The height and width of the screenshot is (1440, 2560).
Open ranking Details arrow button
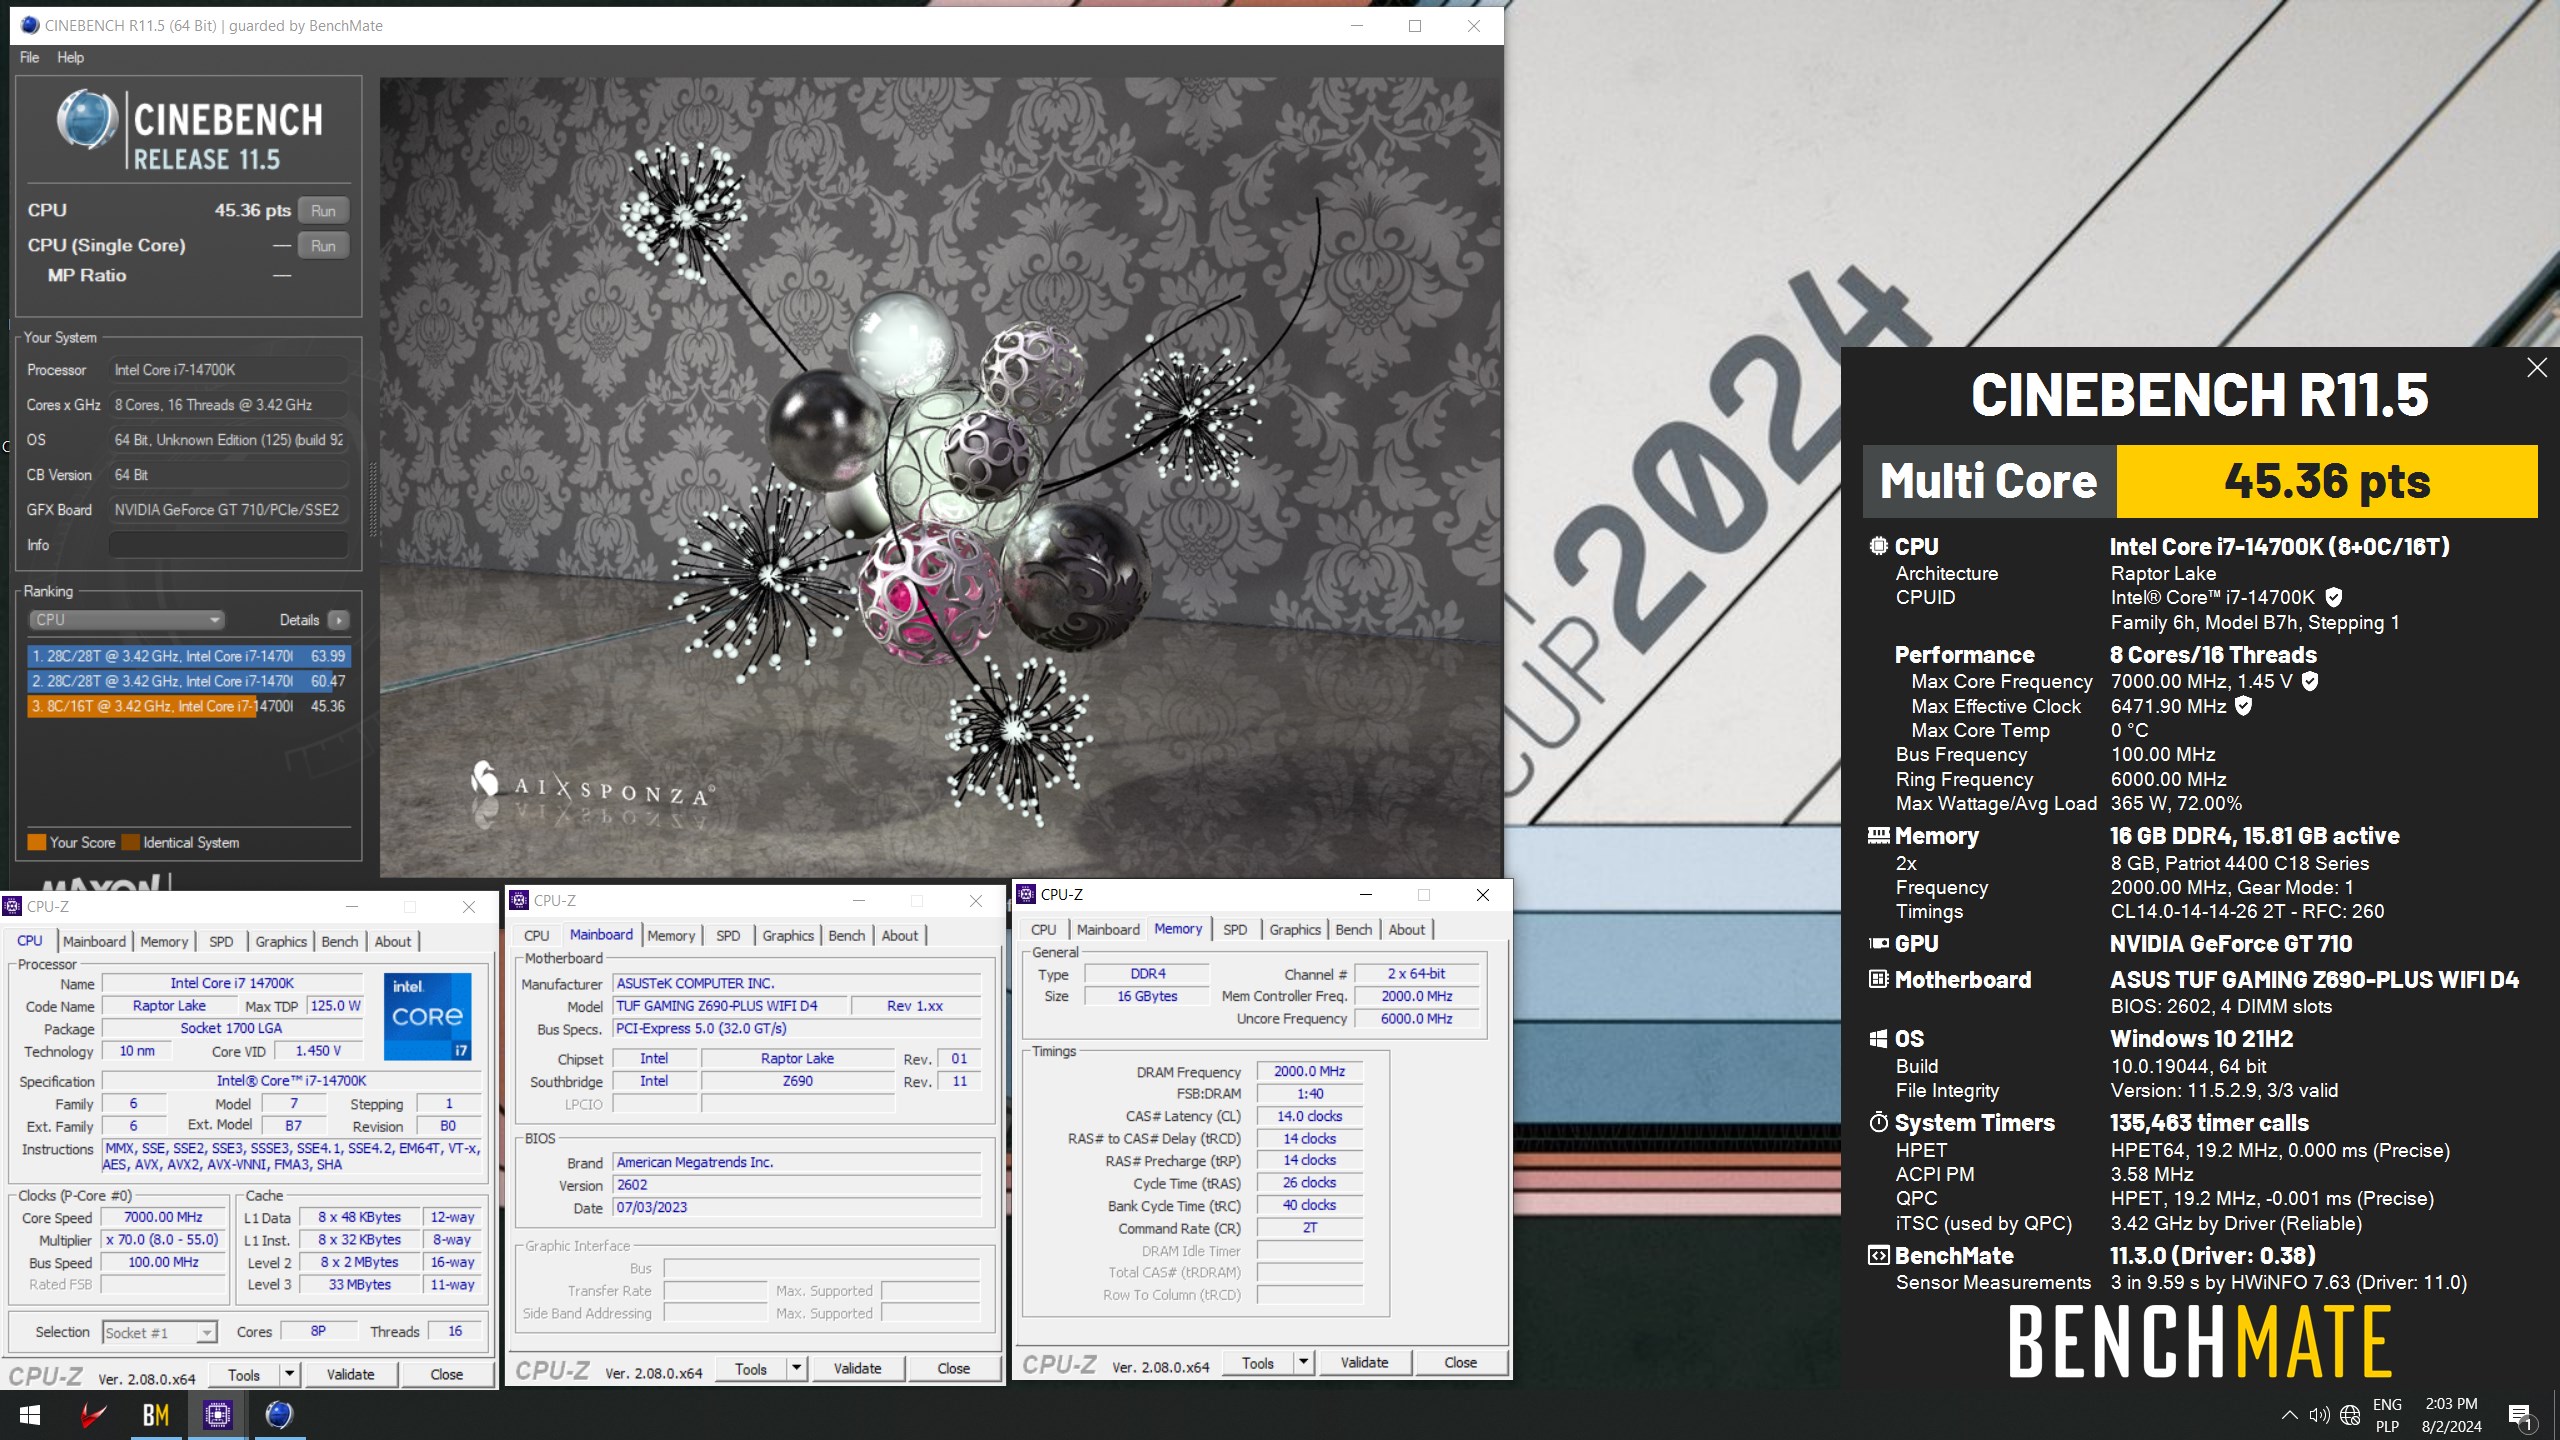coord(339,620)
